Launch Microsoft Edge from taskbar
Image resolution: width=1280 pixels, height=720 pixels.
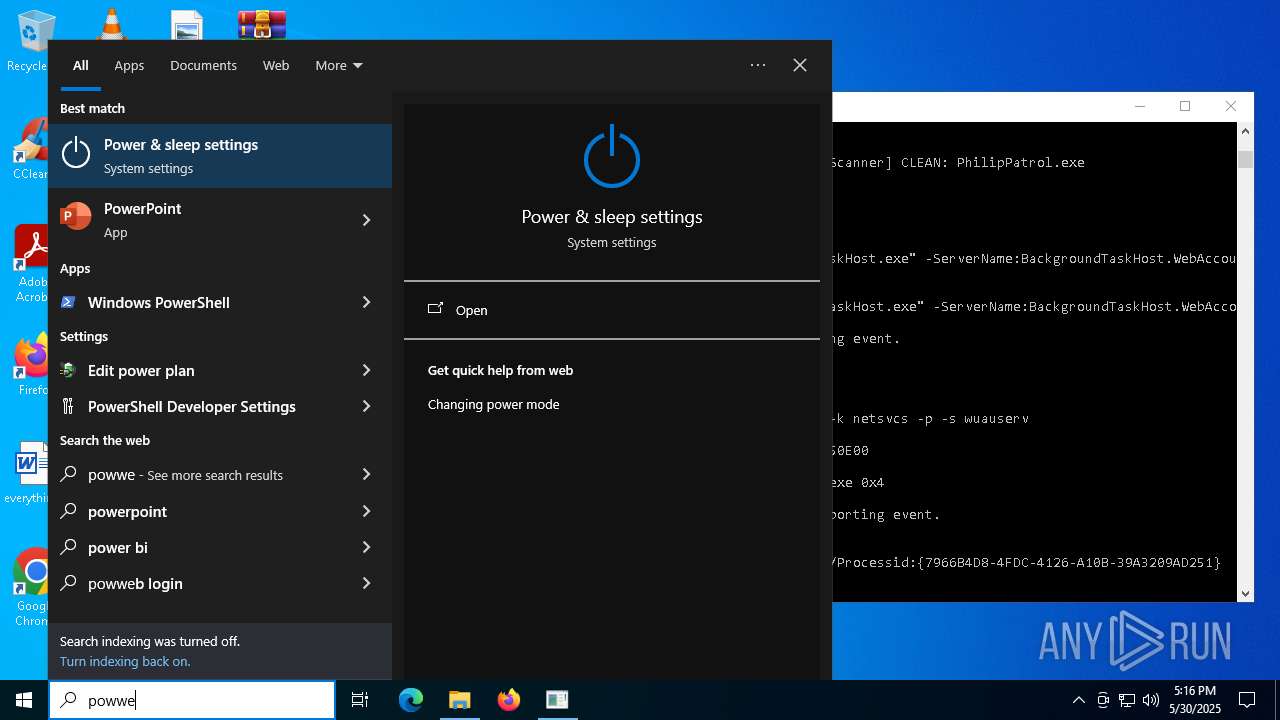pos(411,700)
